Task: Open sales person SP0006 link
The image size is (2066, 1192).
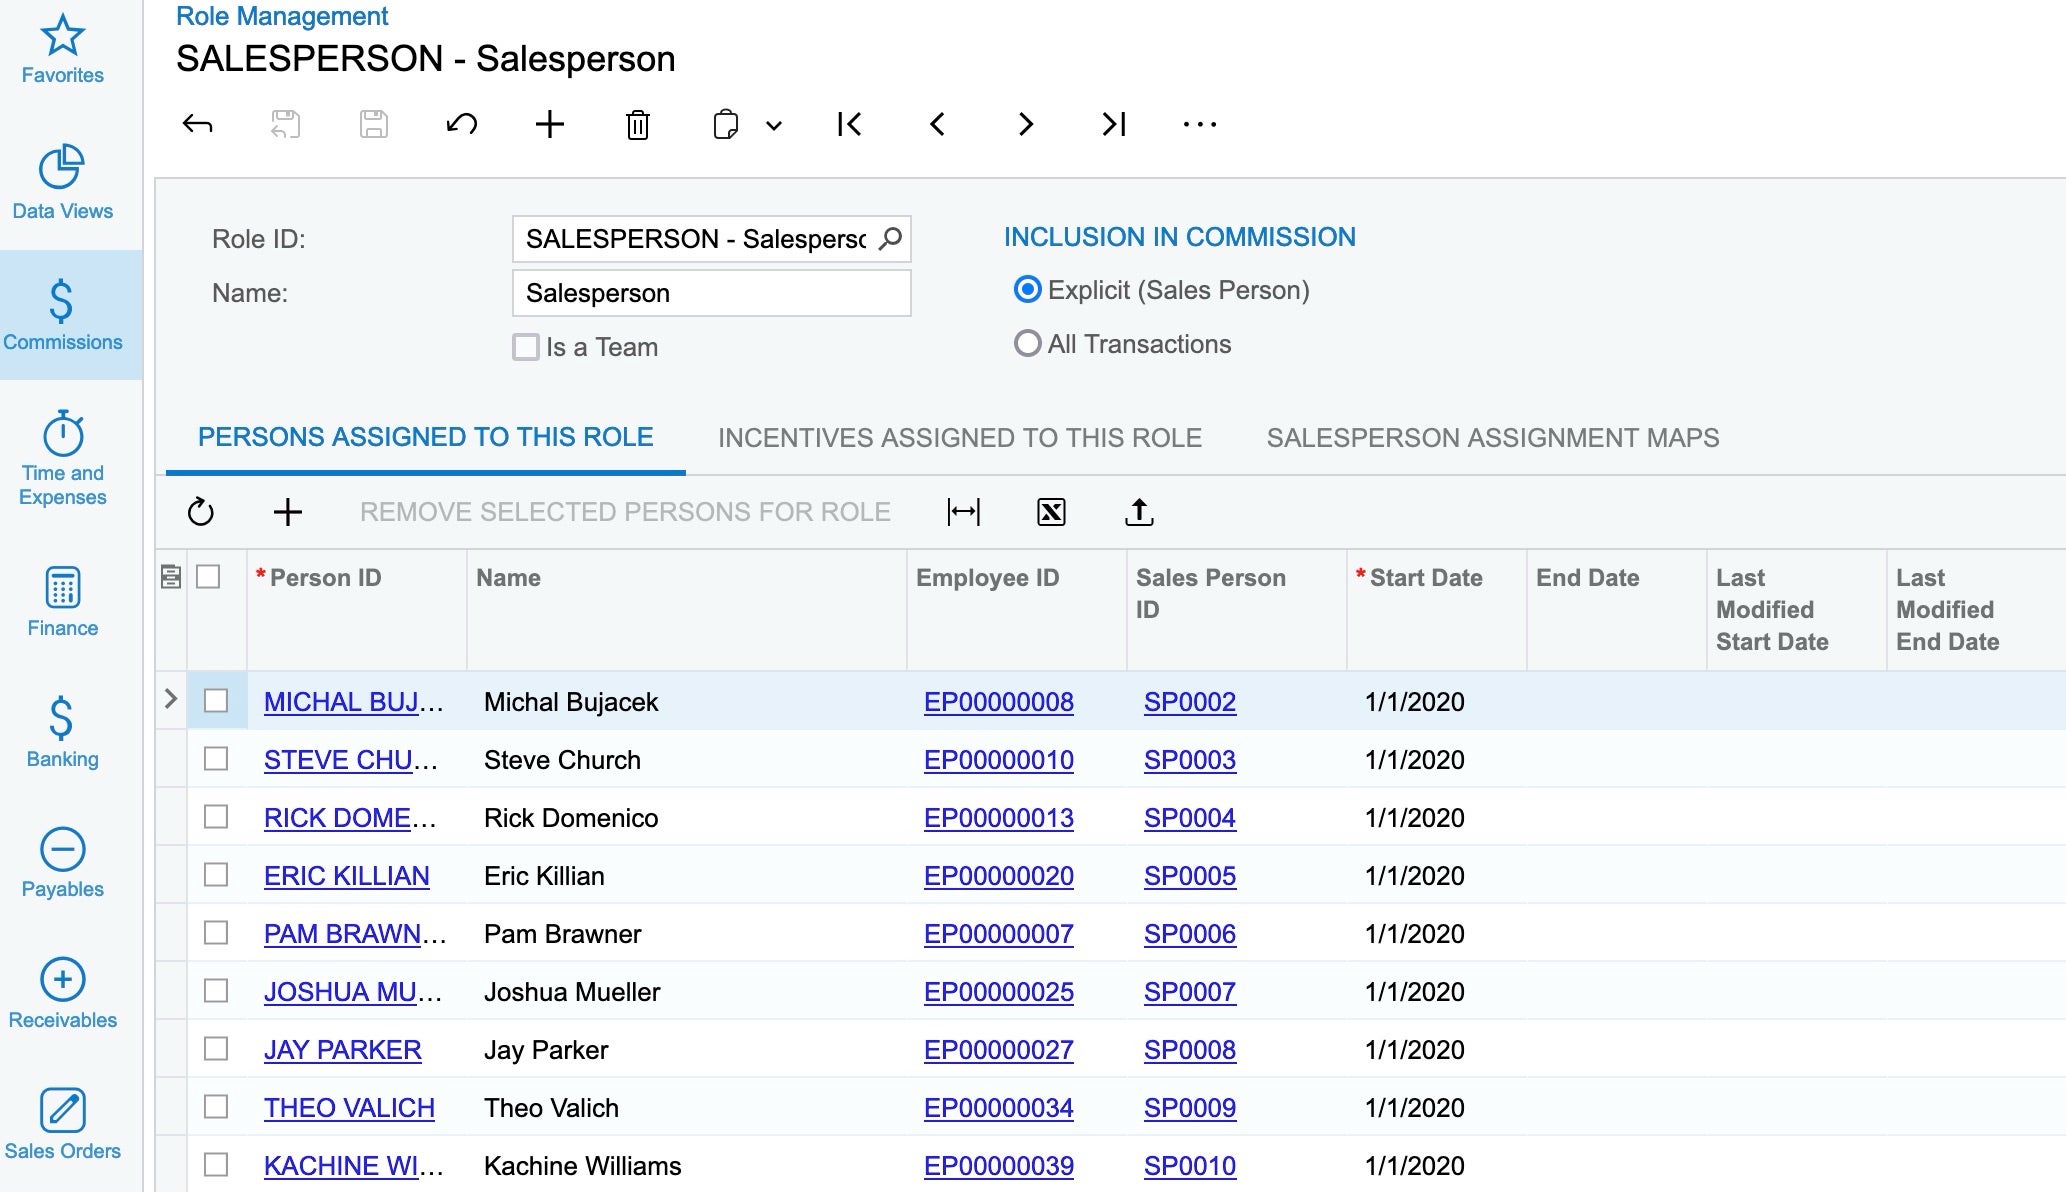Action: coord(1190,934)
